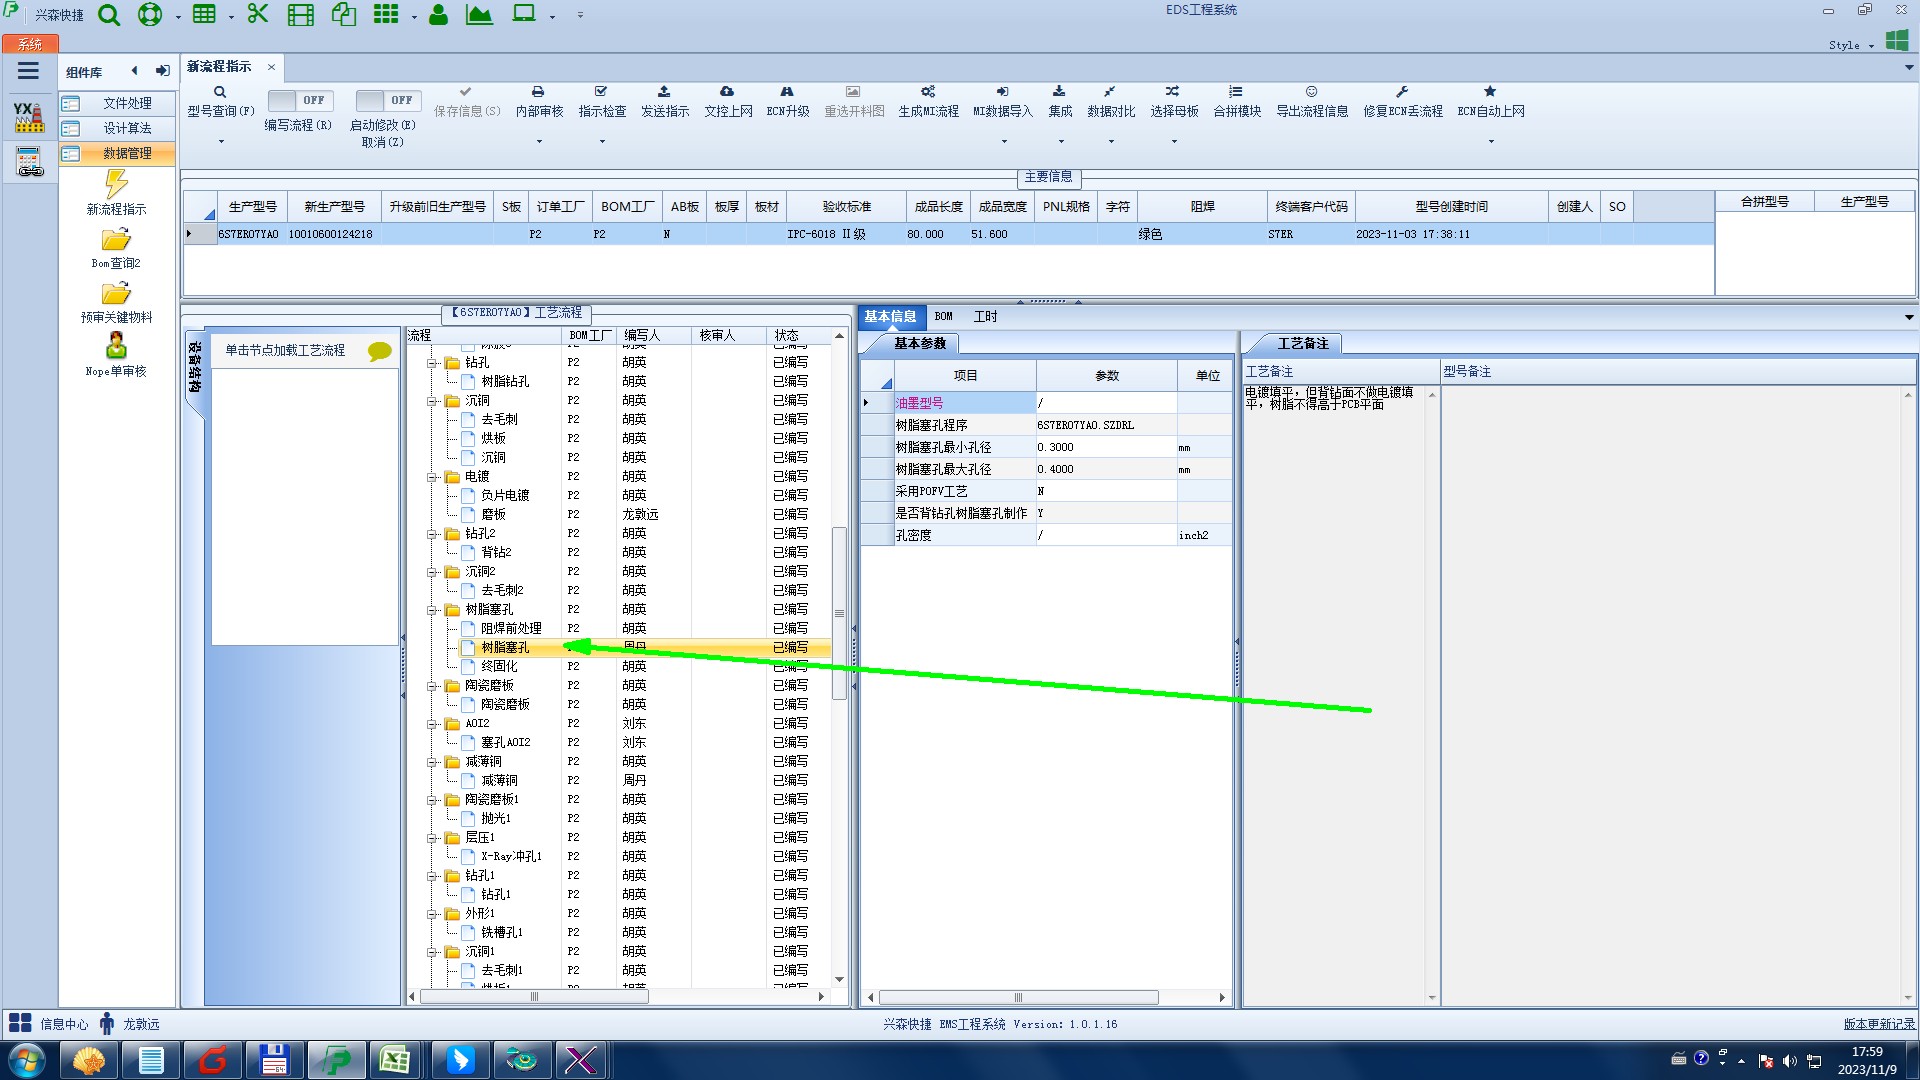
Task: Collapse the 电镀 folder in process tree
Action: point(432,477)
